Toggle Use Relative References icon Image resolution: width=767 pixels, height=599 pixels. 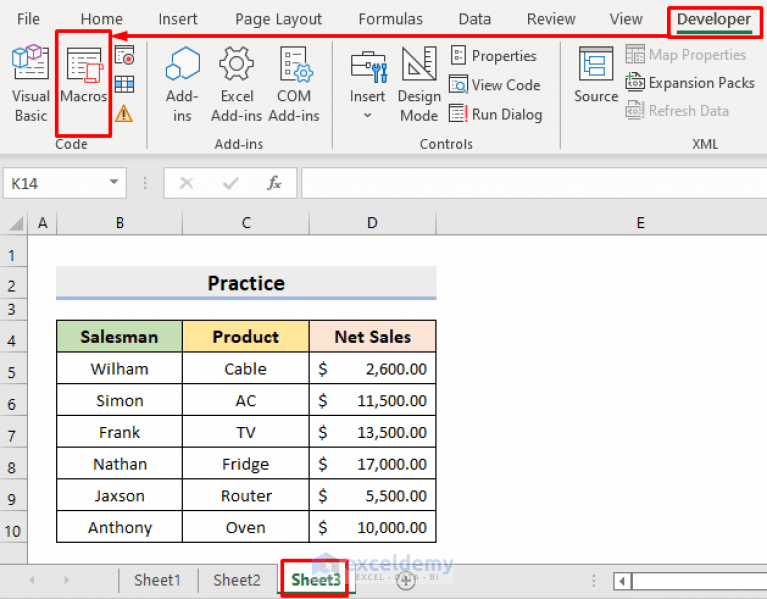coord(124,85)
